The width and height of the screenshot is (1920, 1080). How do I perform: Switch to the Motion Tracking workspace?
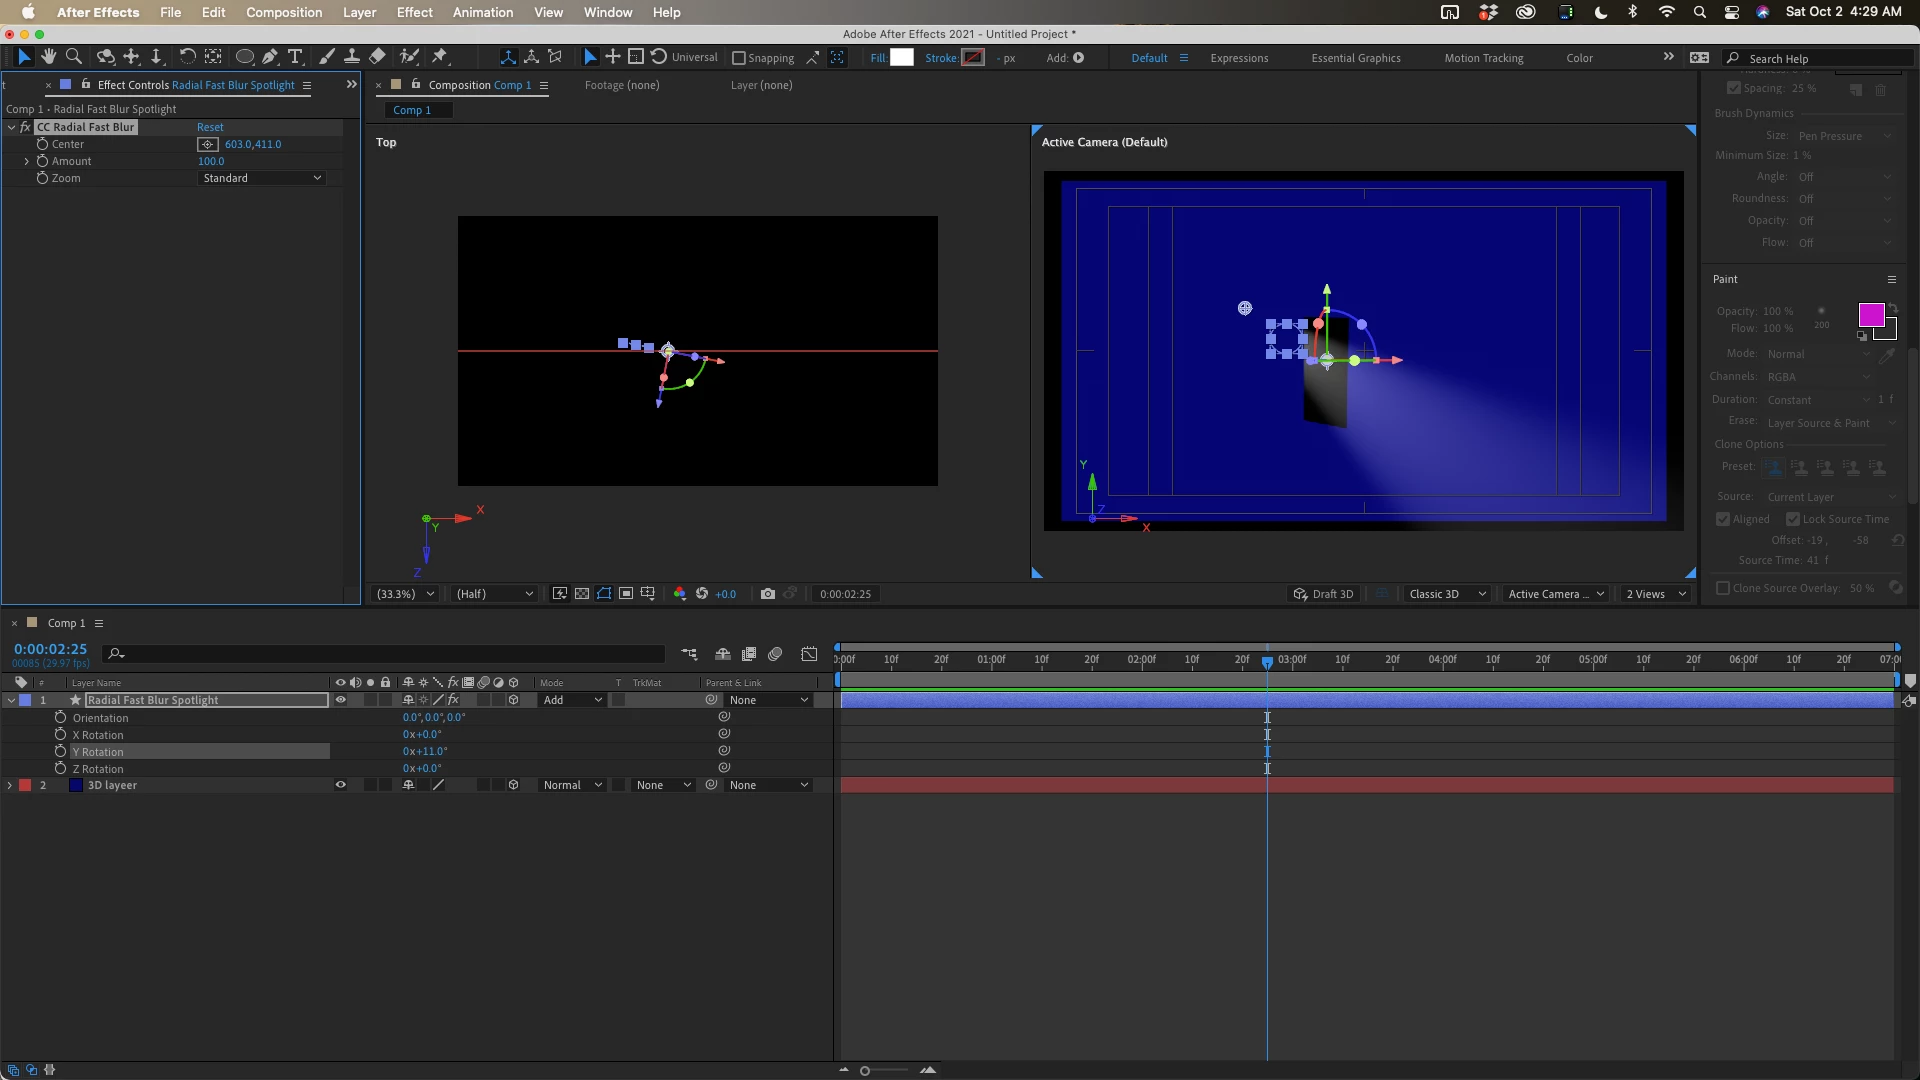(x=1483, y=58)
